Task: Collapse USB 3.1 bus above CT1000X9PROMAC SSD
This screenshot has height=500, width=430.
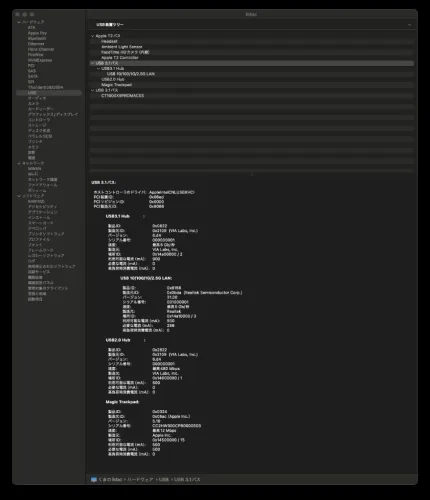Action: pyautogui.click(x=92, y=90)
